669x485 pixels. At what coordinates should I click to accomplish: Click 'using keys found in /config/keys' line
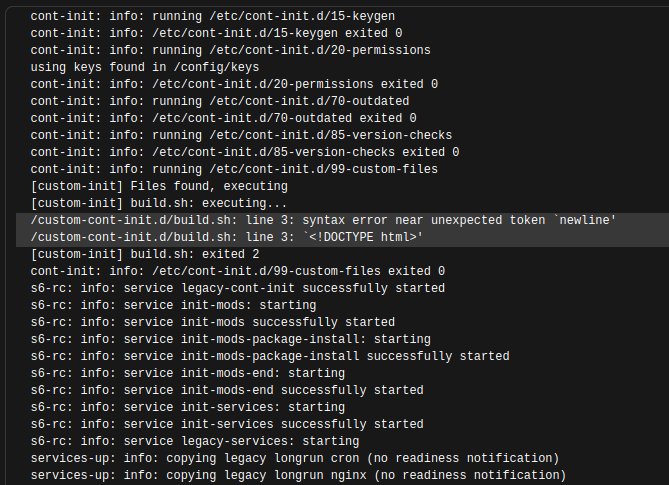click(145, 67)
